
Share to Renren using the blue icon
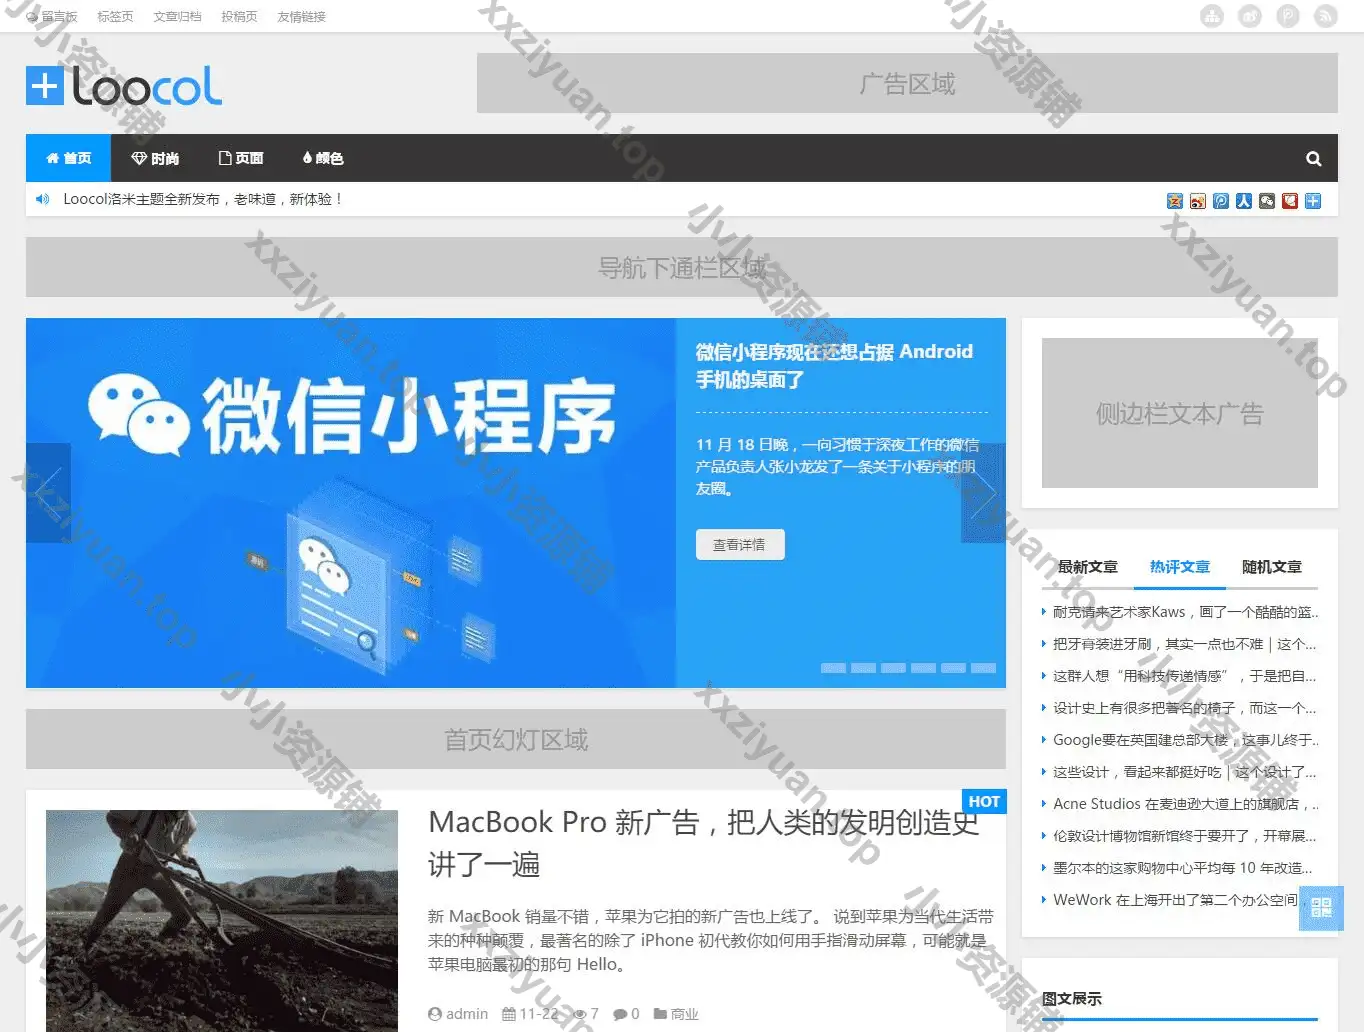click(1244, 201)
